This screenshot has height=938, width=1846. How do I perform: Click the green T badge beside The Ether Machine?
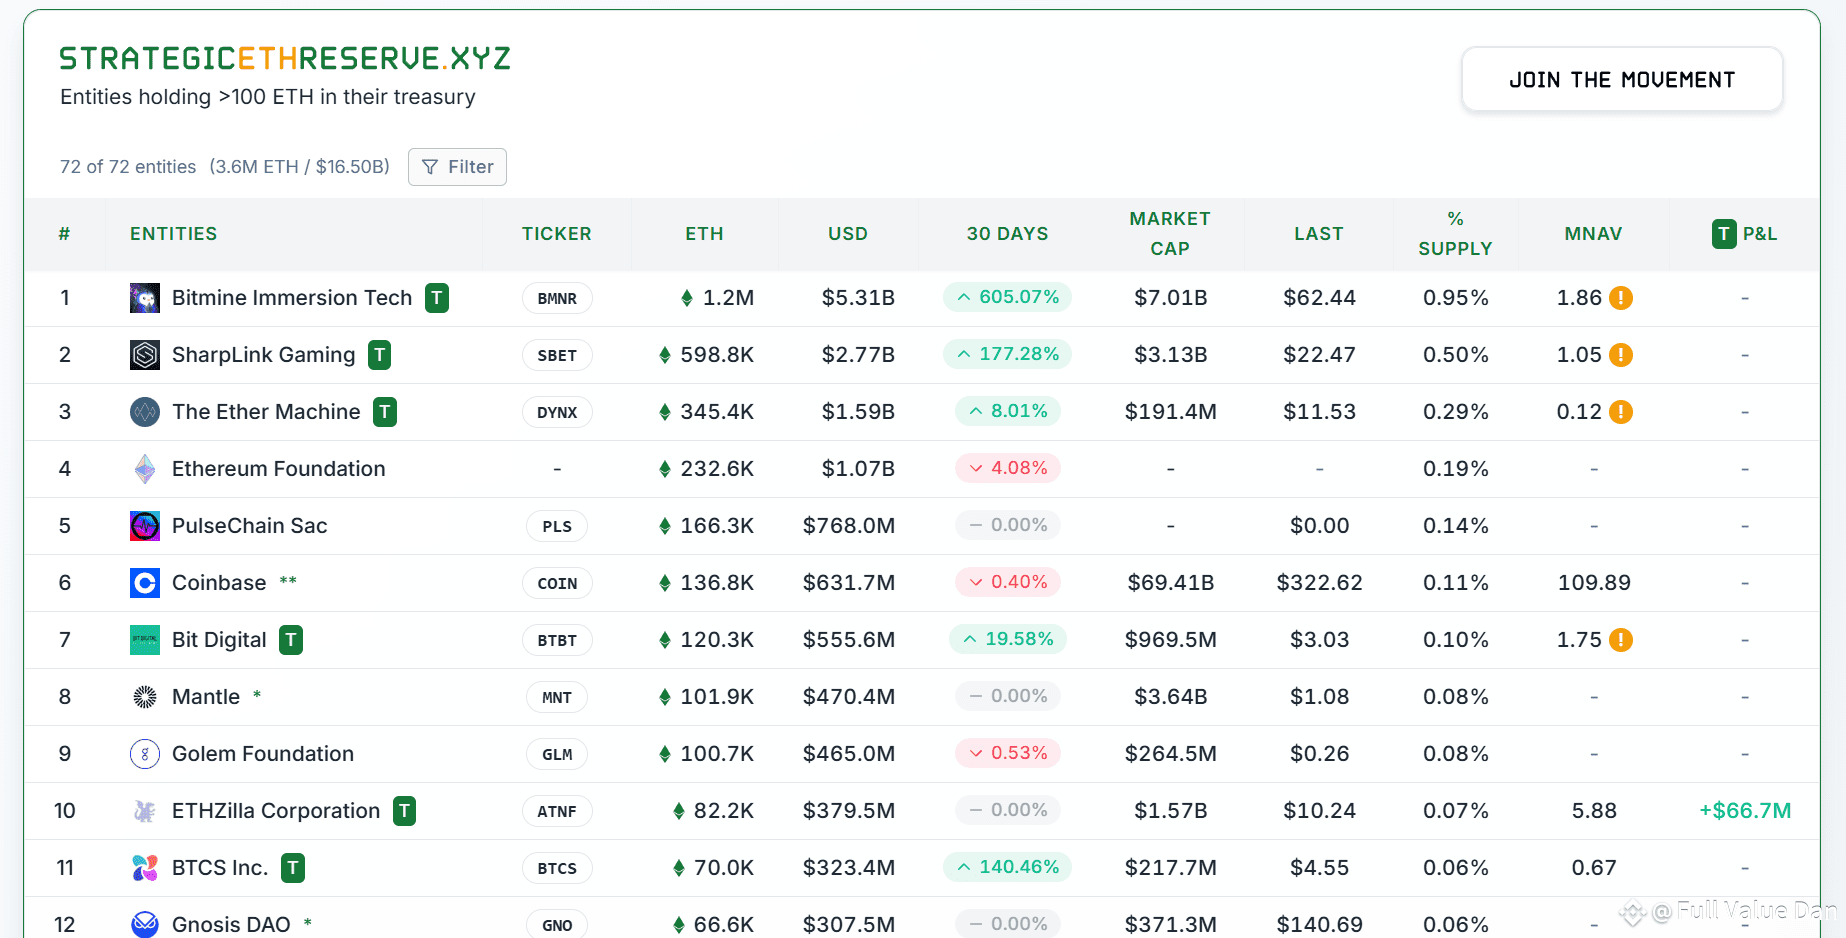(x=385, y=412)
